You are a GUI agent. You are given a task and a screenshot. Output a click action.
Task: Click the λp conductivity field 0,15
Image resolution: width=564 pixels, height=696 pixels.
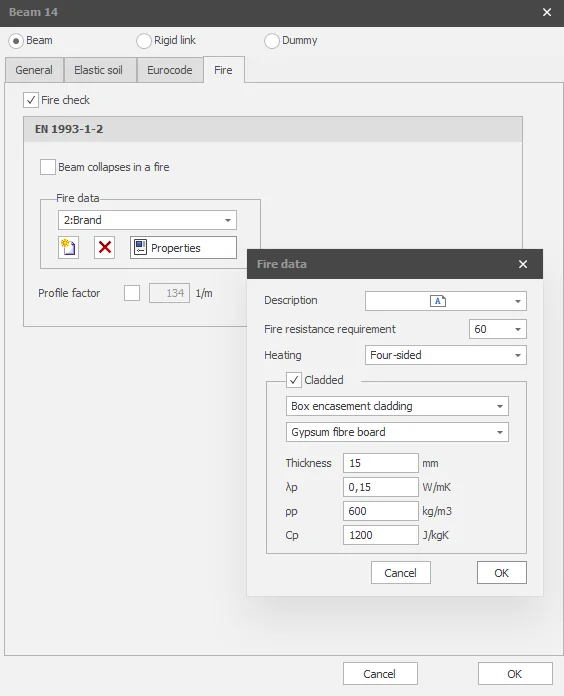[x=381, y=487]
